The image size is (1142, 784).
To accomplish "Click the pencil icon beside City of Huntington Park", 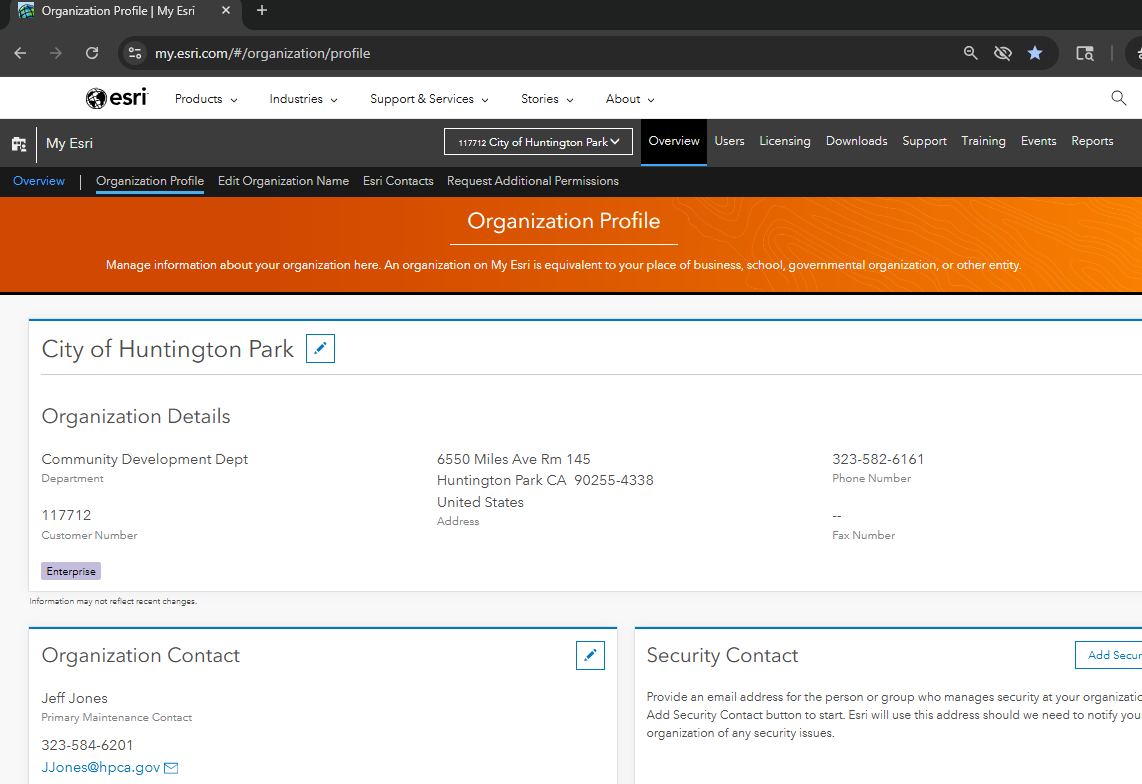I will coord(320,349).
